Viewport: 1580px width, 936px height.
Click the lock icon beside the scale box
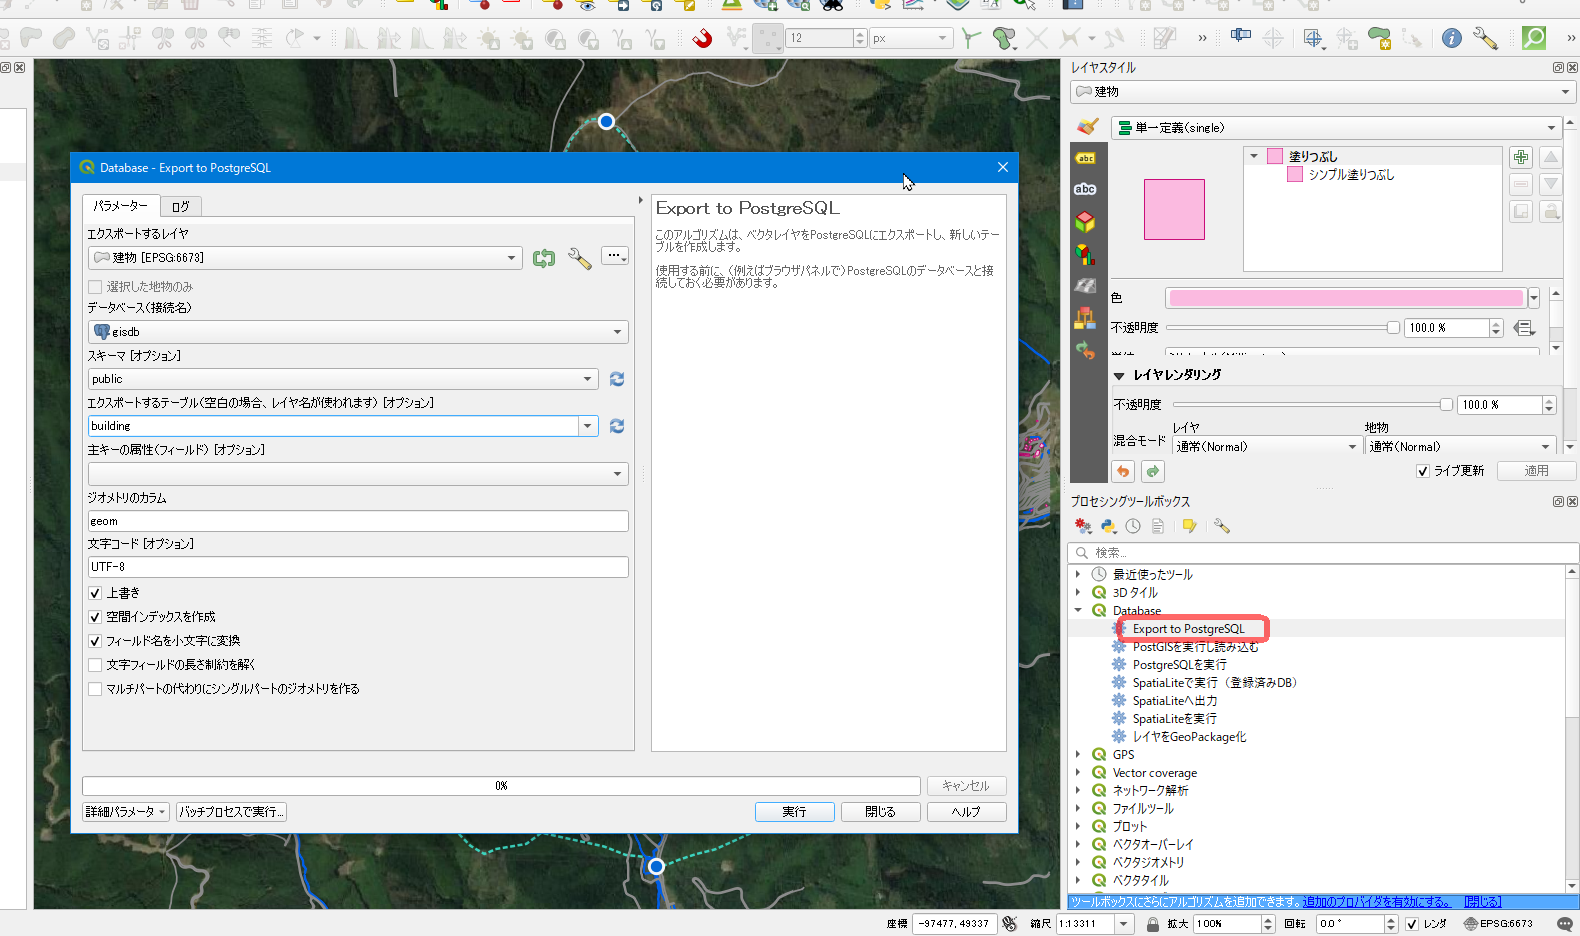coord(1153,924)
